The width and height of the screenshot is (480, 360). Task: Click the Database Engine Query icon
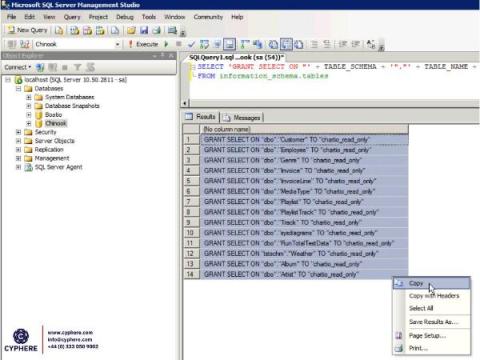pos(59,31)
